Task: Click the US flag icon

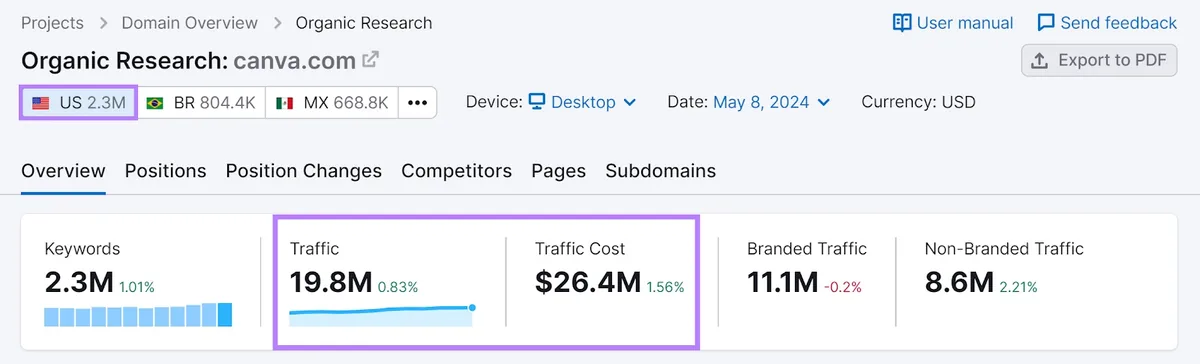Action: (41, 102)
